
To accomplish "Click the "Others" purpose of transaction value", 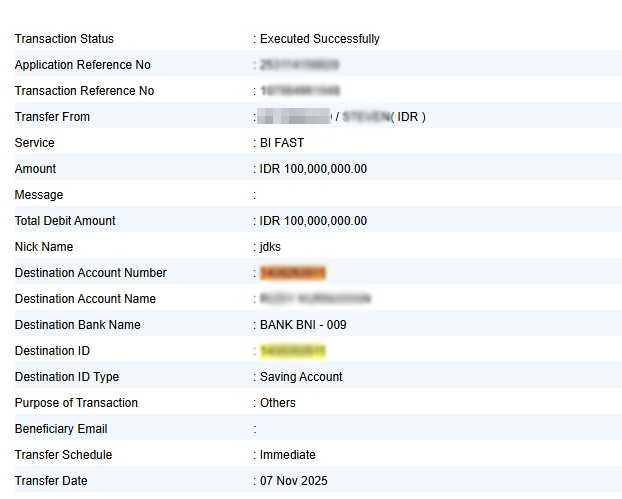I will click(x=277, y=403).
